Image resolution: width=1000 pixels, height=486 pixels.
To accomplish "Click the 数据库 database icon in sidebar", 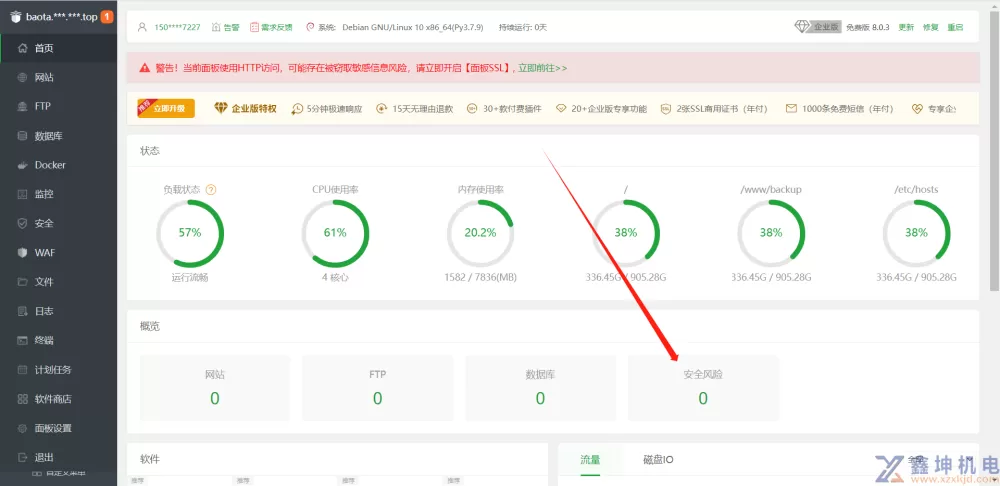I will click(22, 136).
